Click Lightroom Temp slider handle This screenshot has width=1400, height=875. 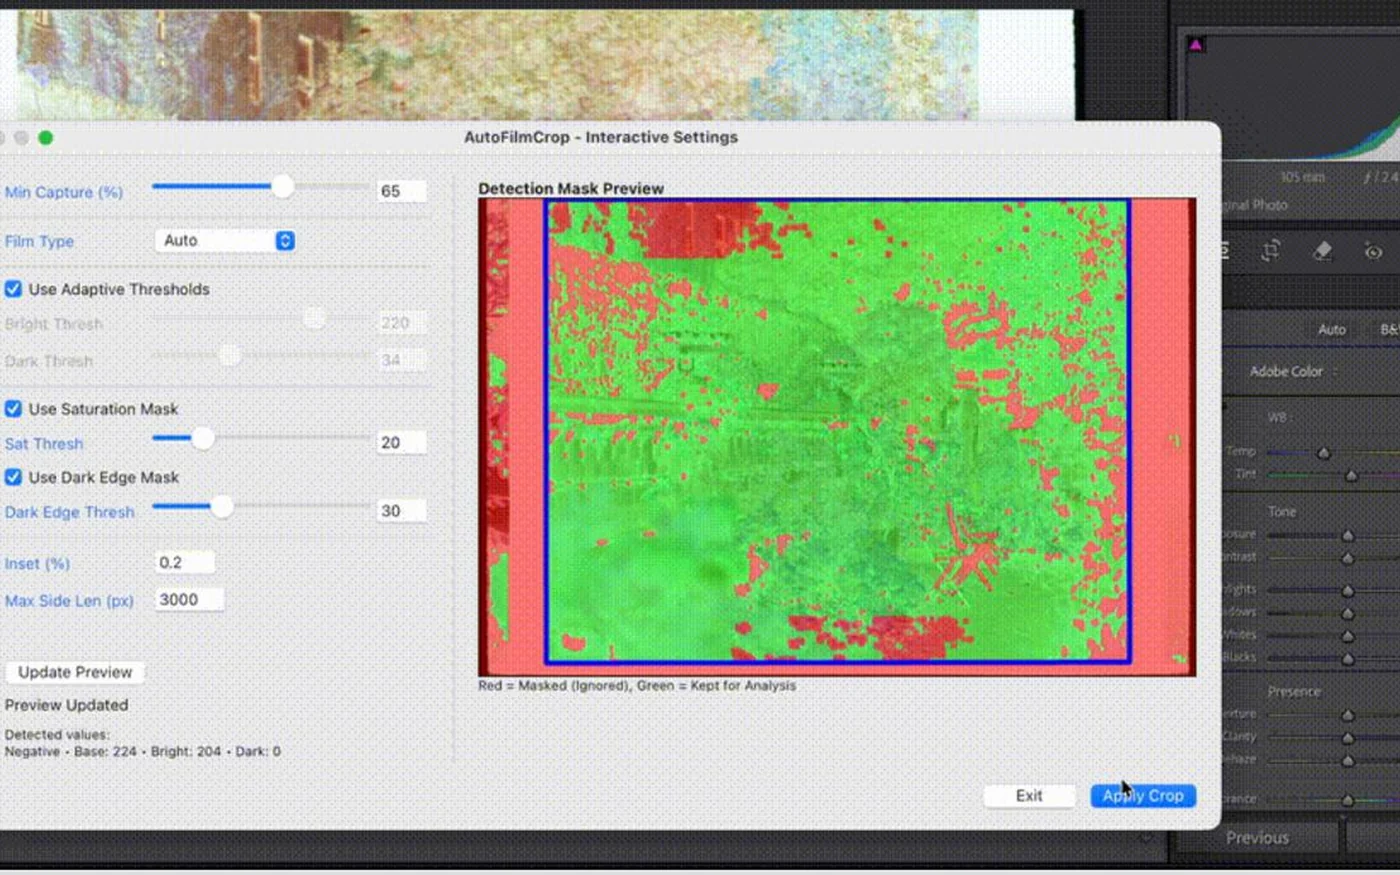point(1323,453)
